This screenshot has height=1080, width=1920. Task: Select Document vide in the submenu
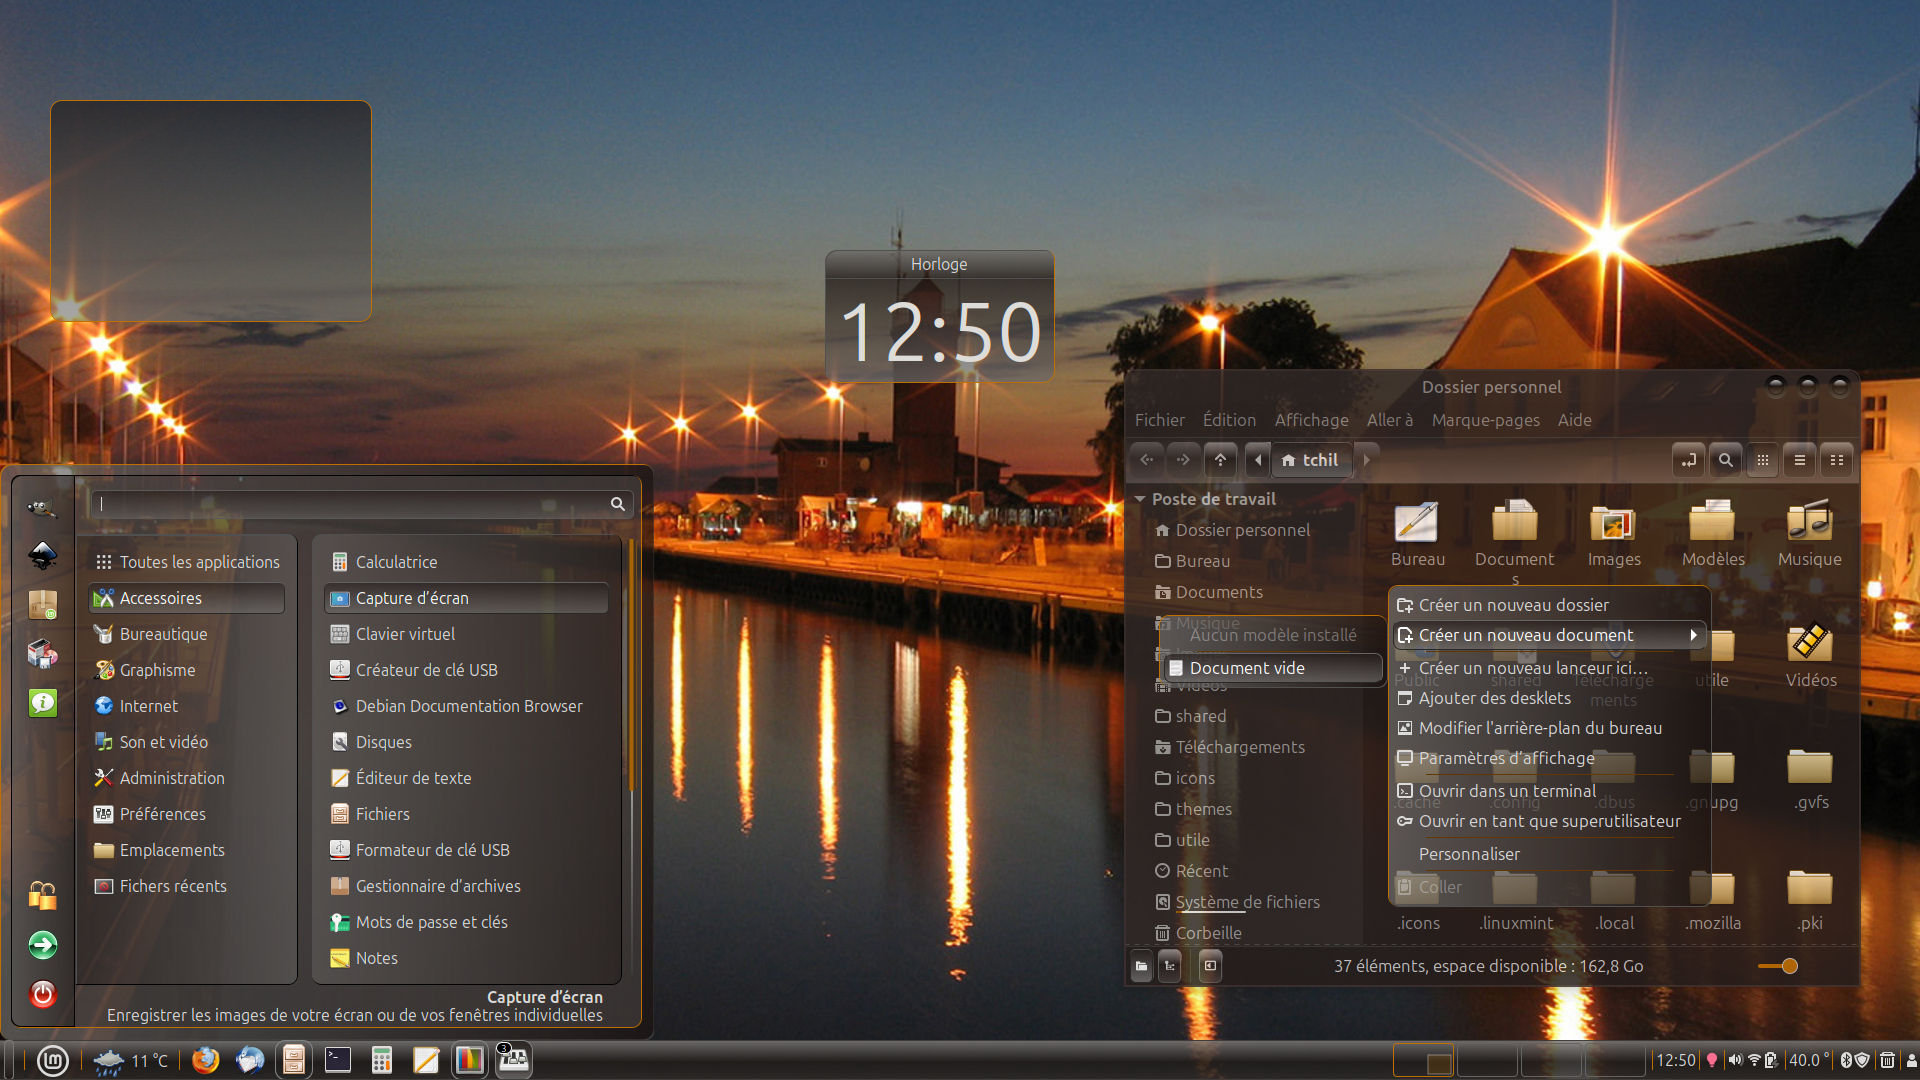[1272, 668]
